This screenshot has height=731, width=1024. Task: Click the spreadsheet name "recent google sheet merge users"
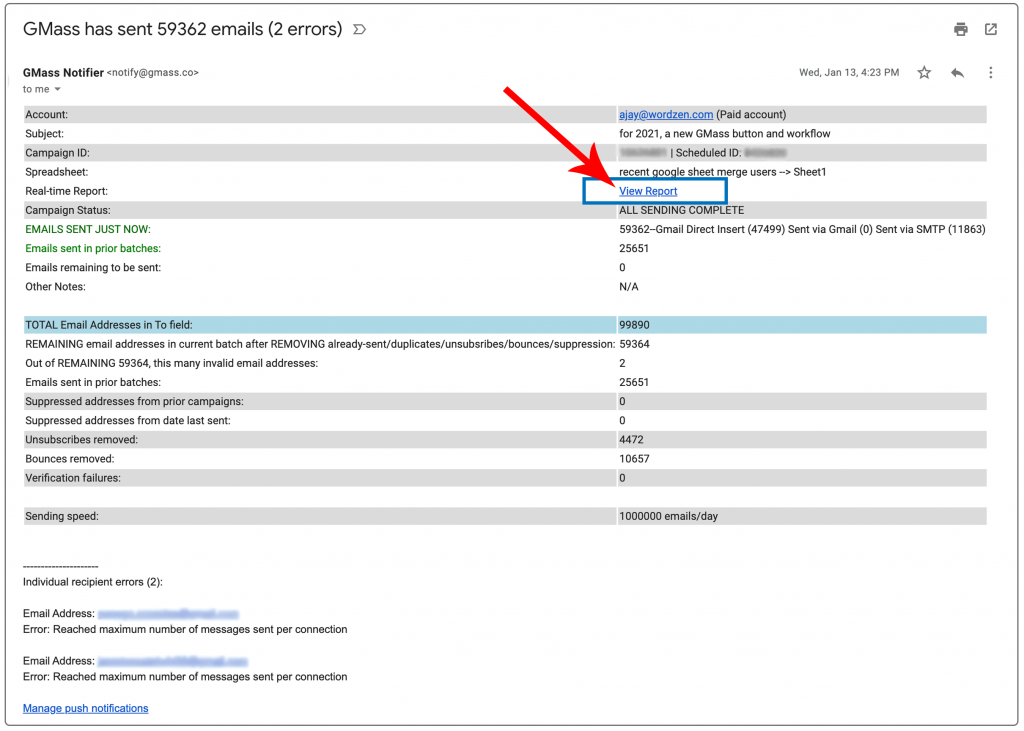tap(697, 172)
